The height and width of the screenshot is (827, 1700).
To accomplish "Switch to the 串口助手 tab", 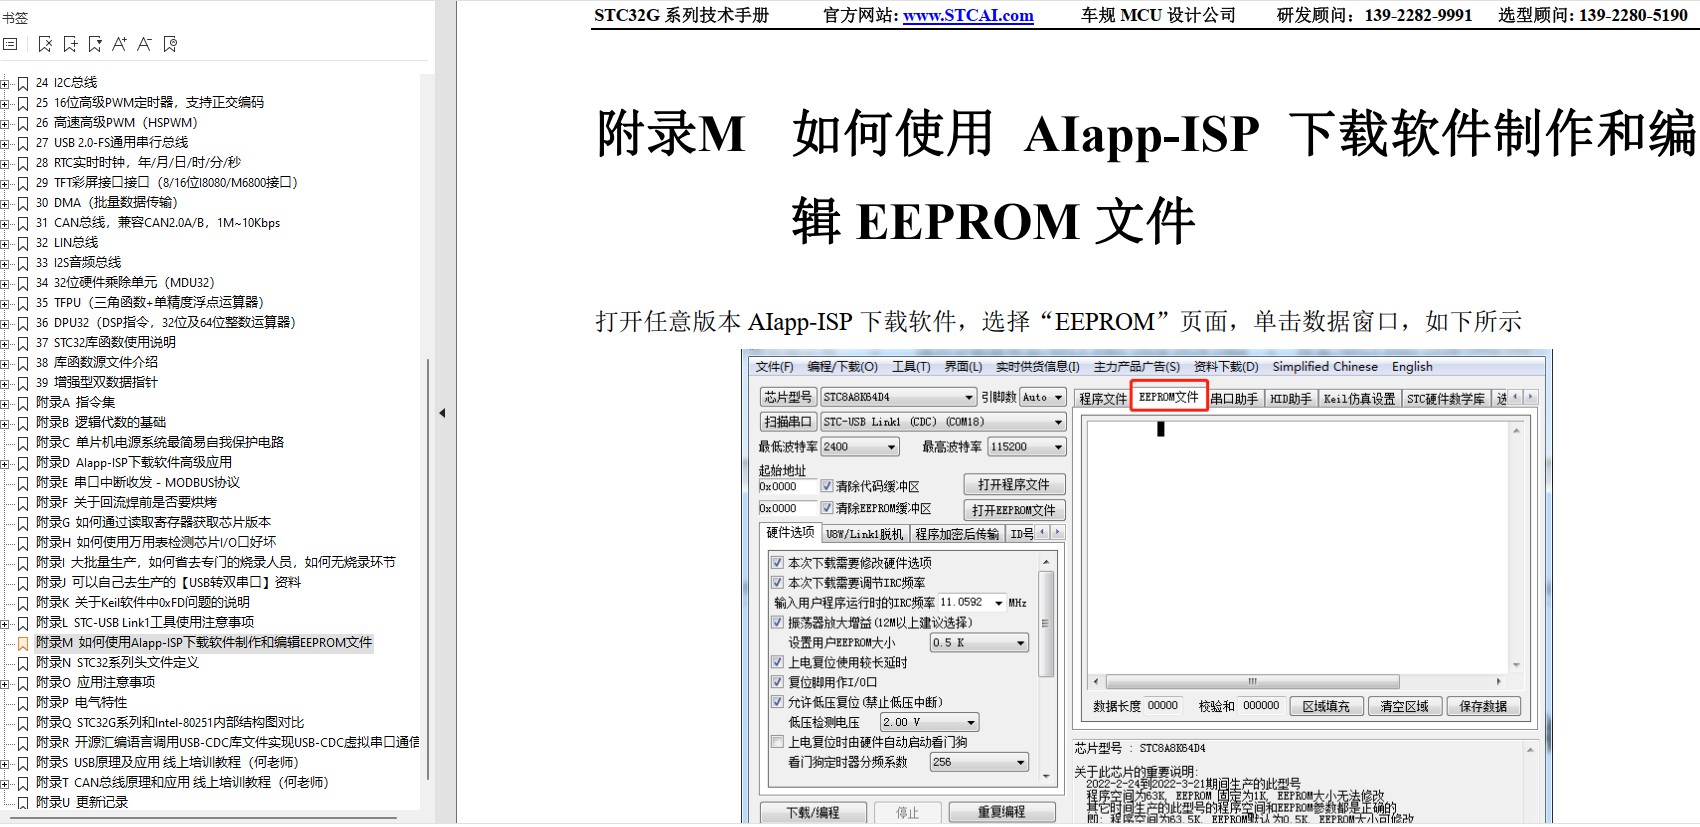I will (x=1234, y=399).
